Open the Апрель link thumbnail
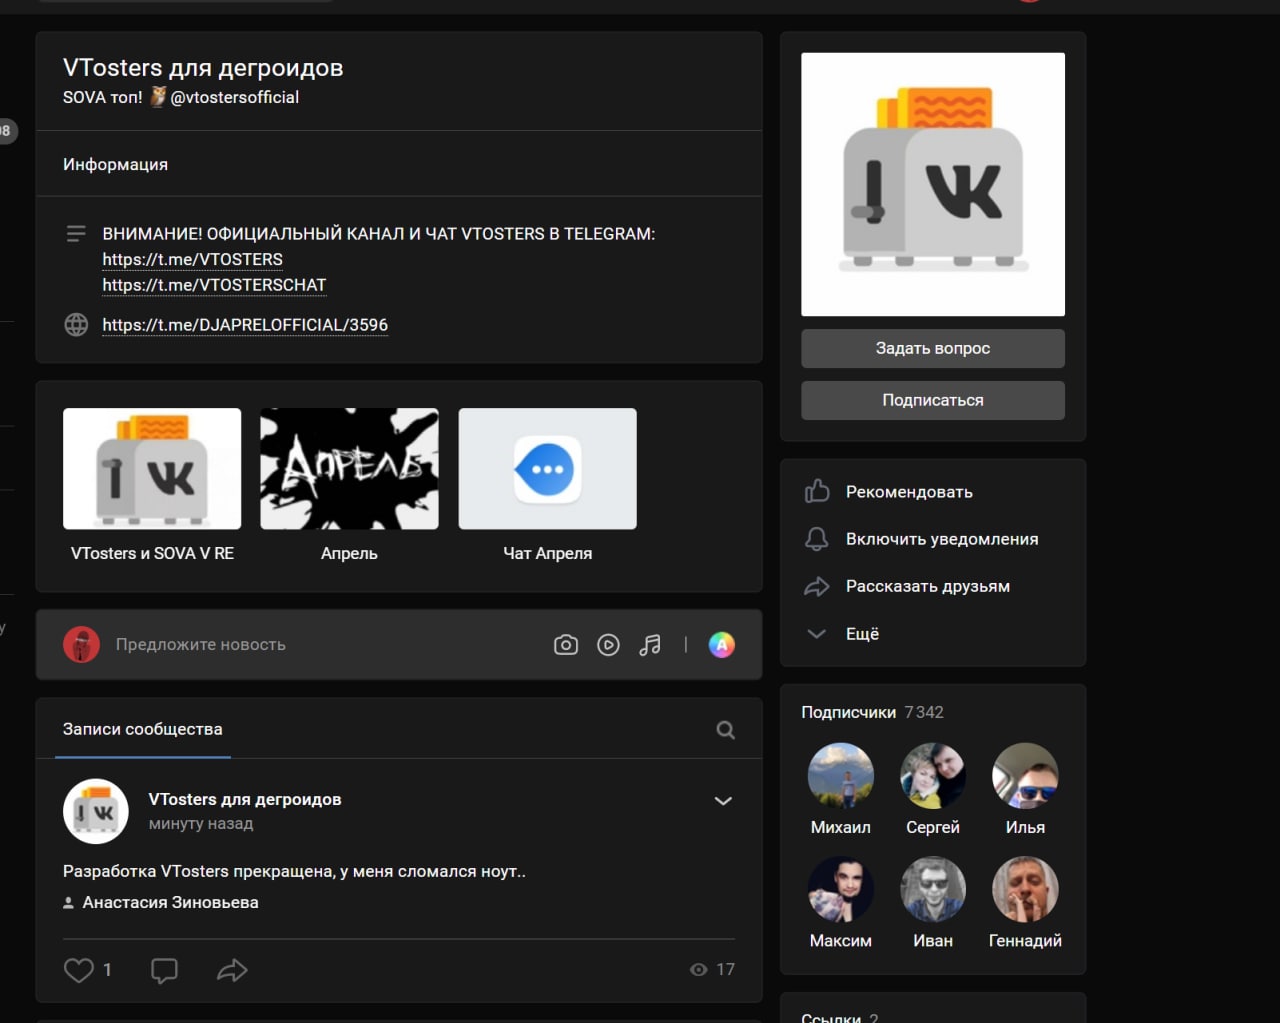Viewport: 1280px width, 1023px height. [349, 468]
